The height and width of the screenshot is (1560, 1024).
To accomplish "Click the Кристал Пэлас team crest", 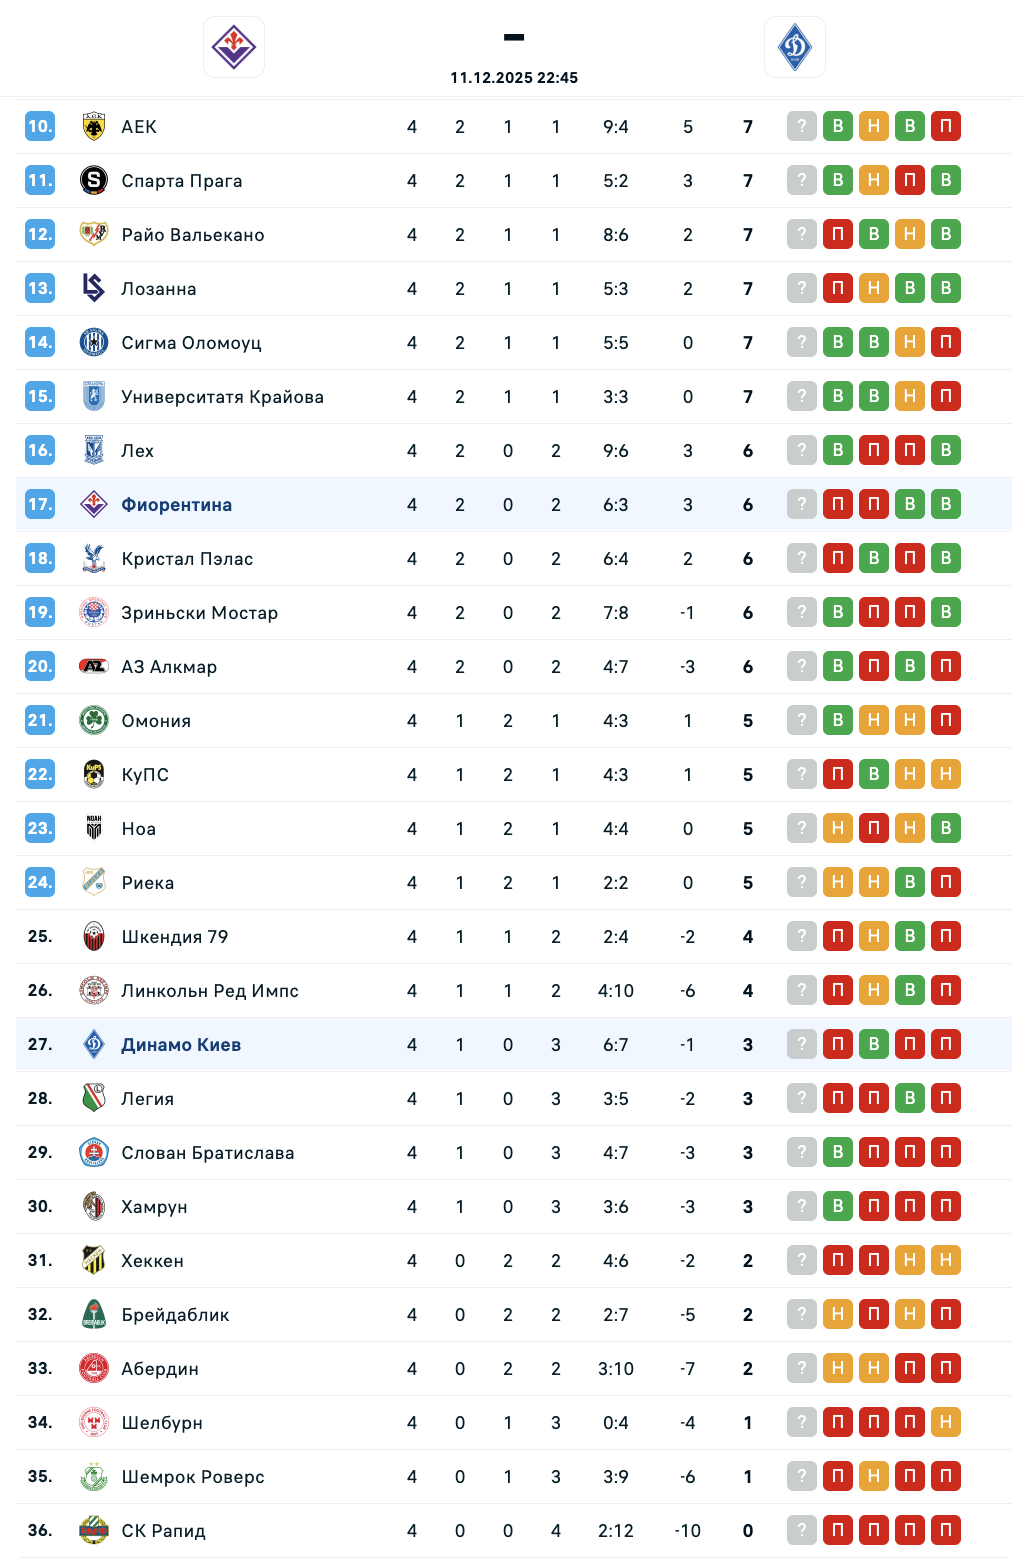I will click(x=94, y=559).
